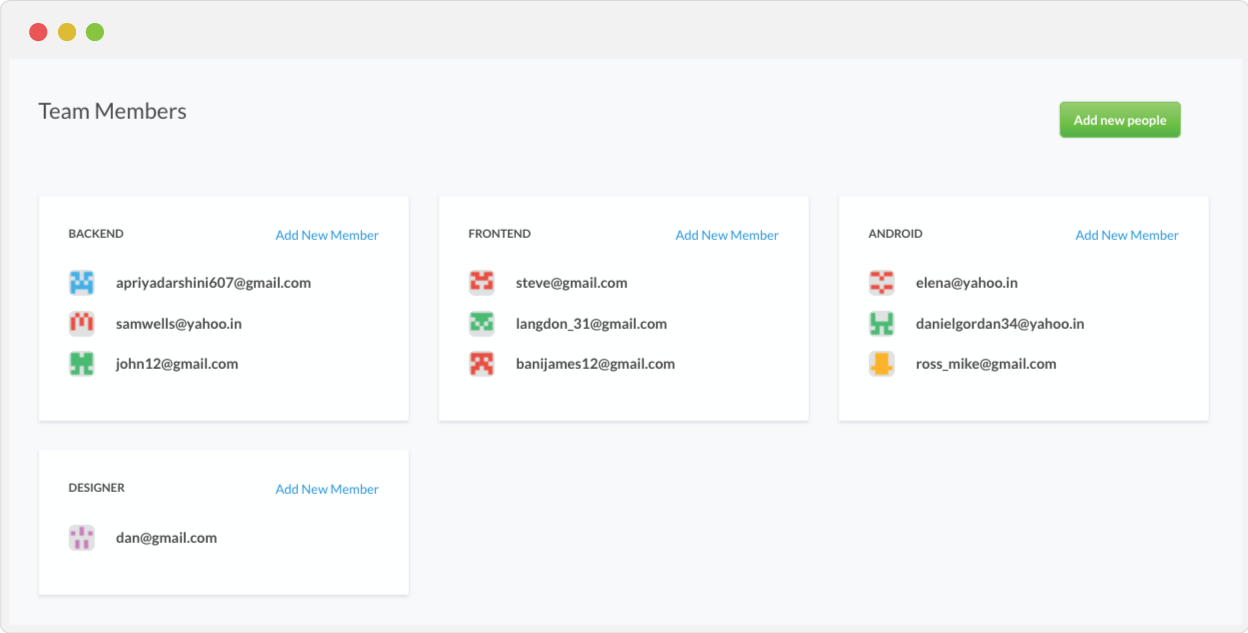Open avatar beside steve@gmail.com
This screenshot has height=633, width=1248.
pyautogui.click(x=481, y=283)
